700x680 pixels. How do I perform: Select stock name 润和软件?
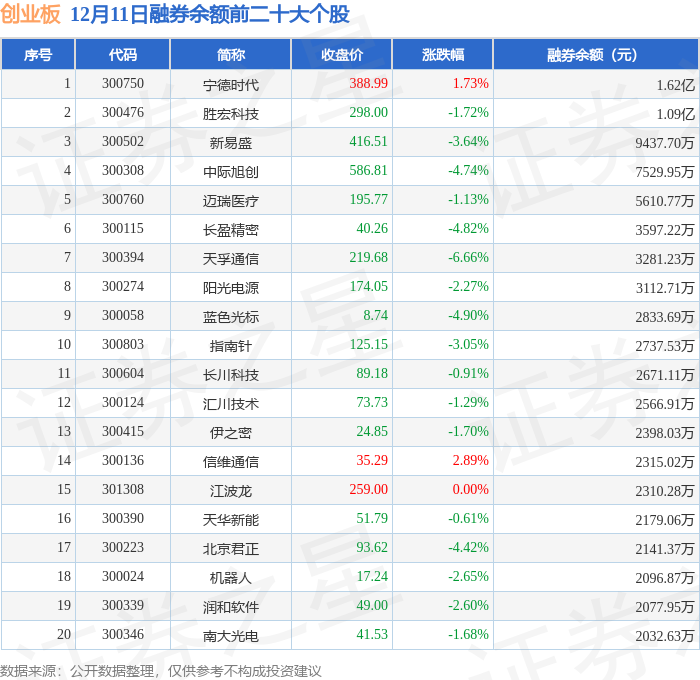[231, 607]
